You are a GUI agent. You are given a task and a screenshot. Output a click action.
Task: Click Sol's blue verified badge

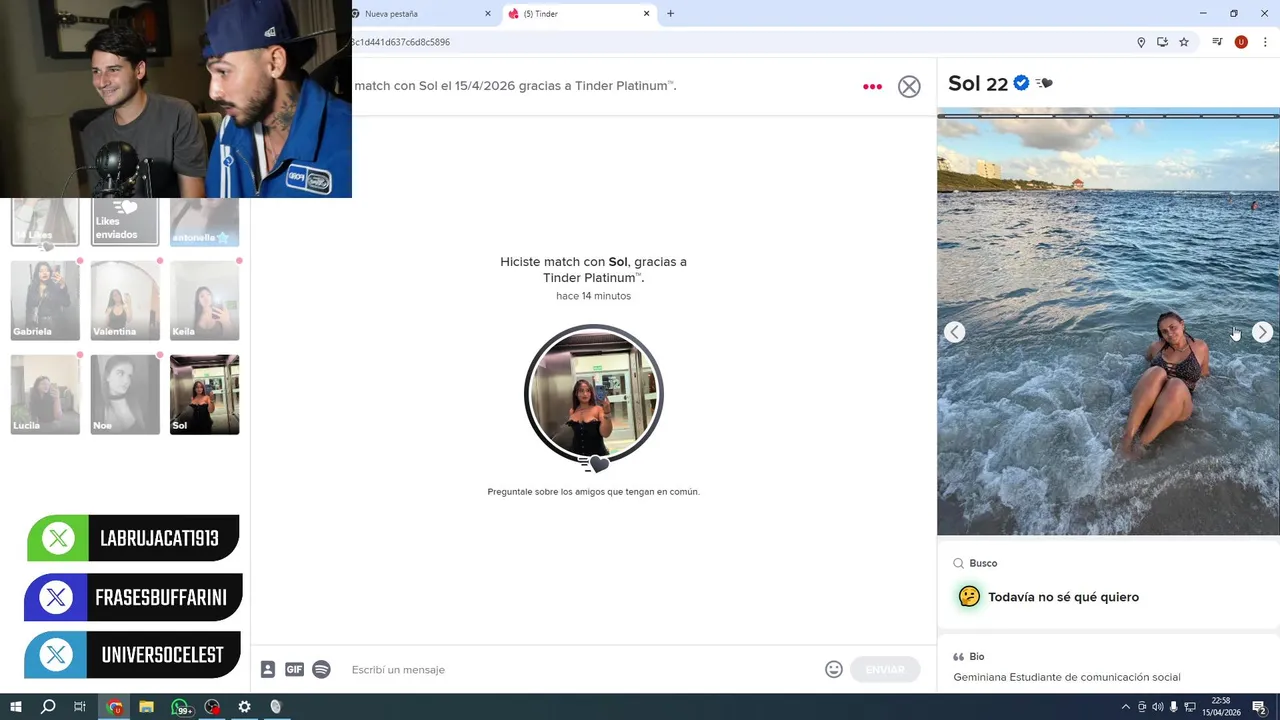coord(1021,83)
